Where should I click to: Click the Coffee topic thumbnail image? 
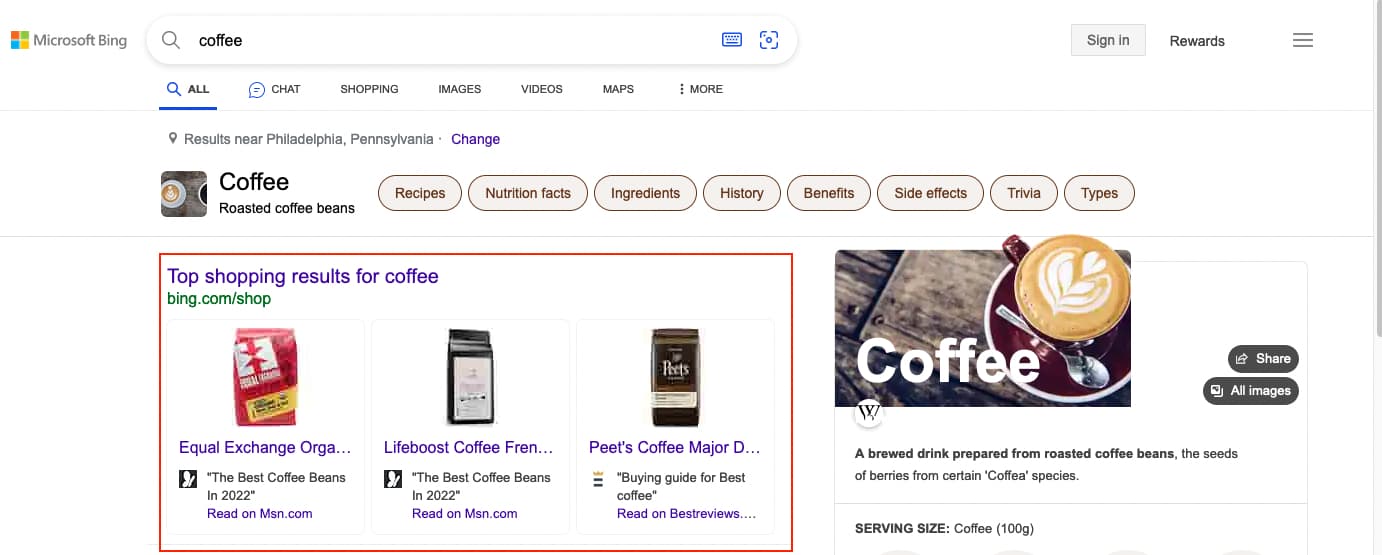[x=184, y=194]
